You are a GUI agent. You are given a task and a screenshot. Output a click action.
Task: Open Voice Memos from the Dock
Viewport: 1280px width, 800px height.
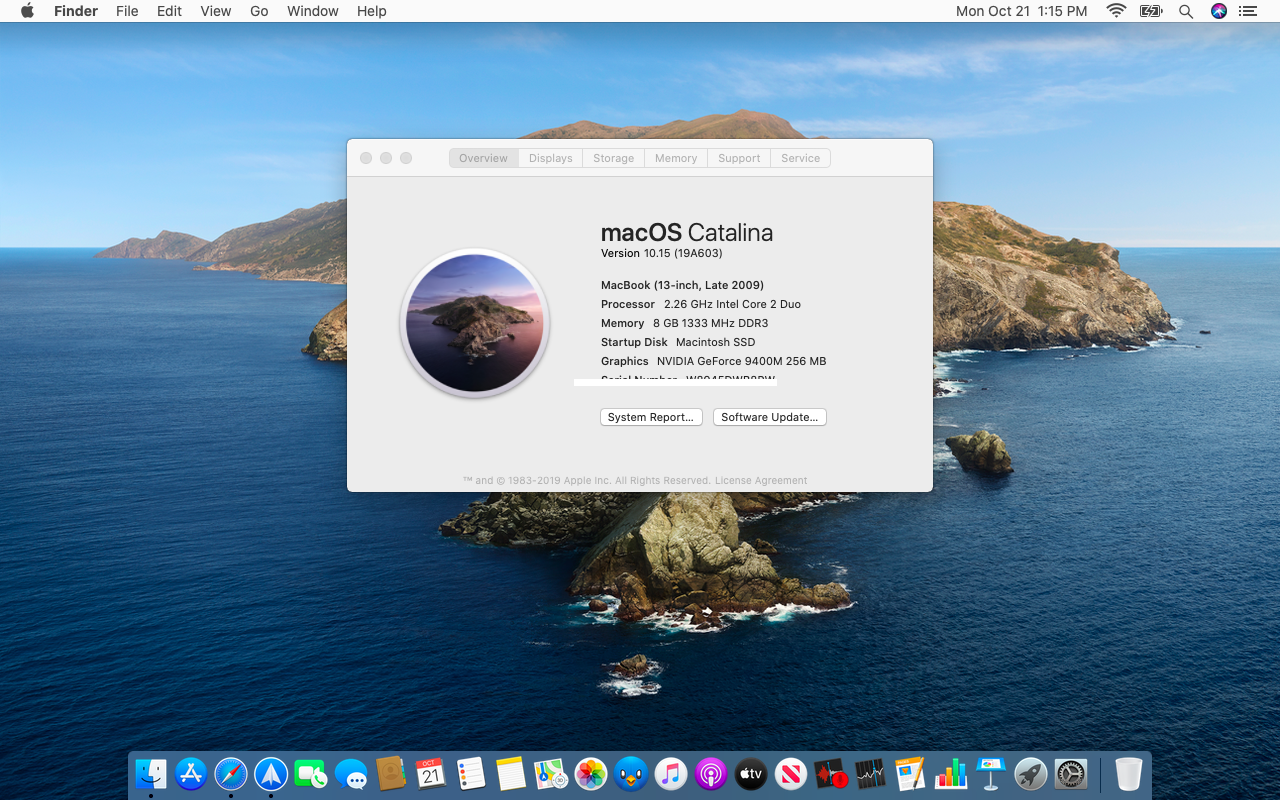pyautogui.click(x=831, y=774)
